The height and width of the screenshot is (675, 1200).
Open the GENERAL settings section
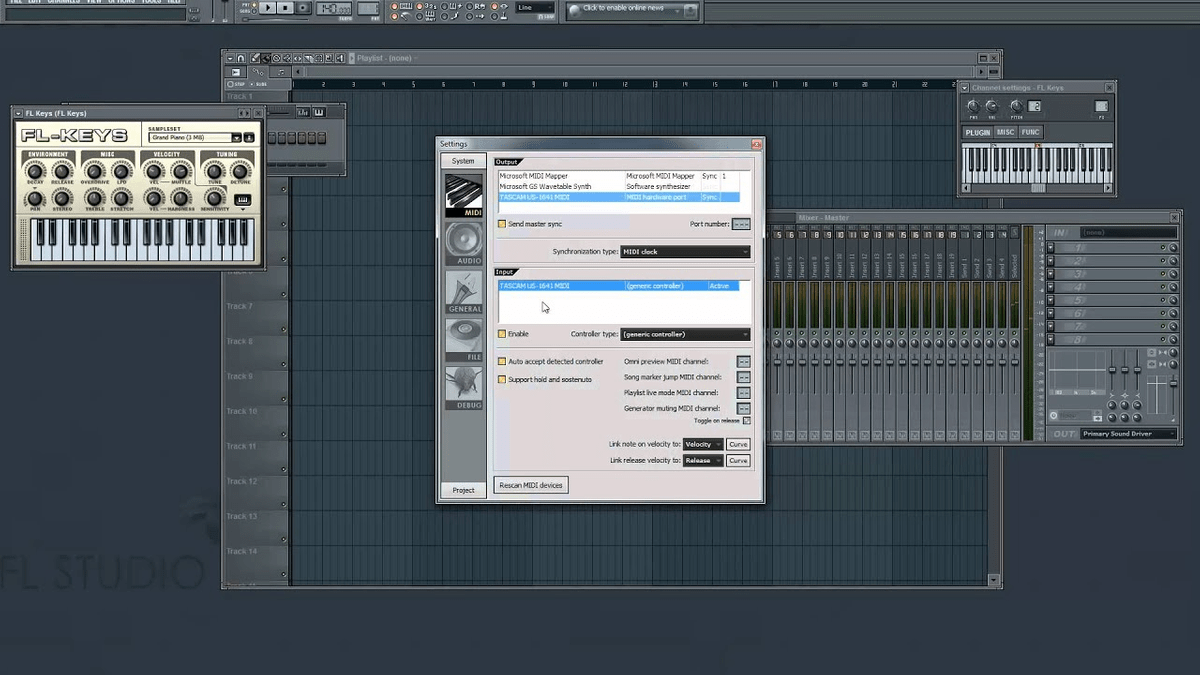(463, 292)
